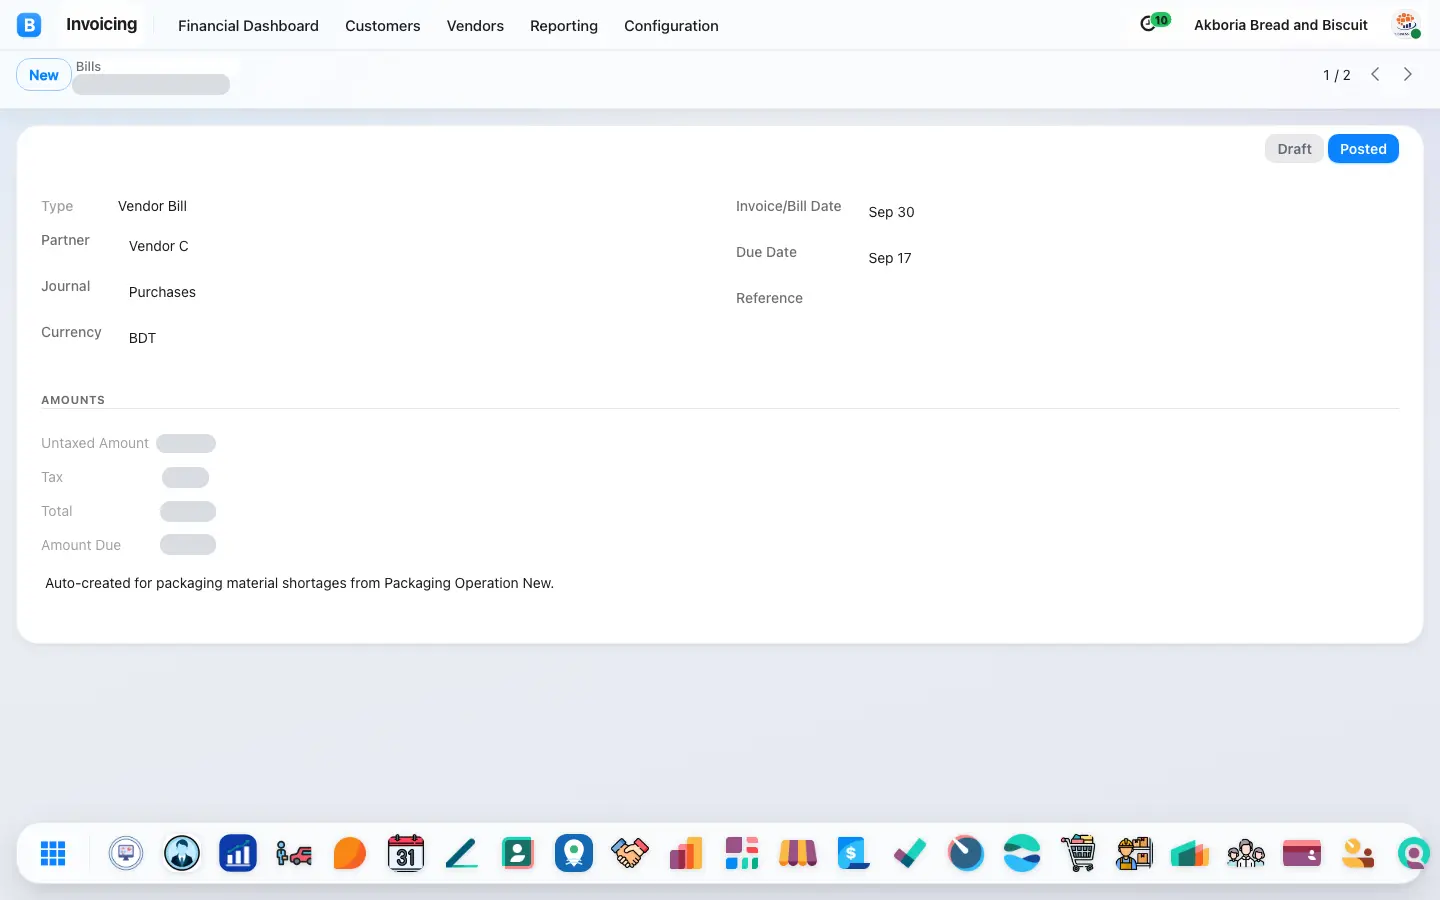Open the shopping cart app in dock
Screen dimensions: 1440x900
tap(1078, 853)
